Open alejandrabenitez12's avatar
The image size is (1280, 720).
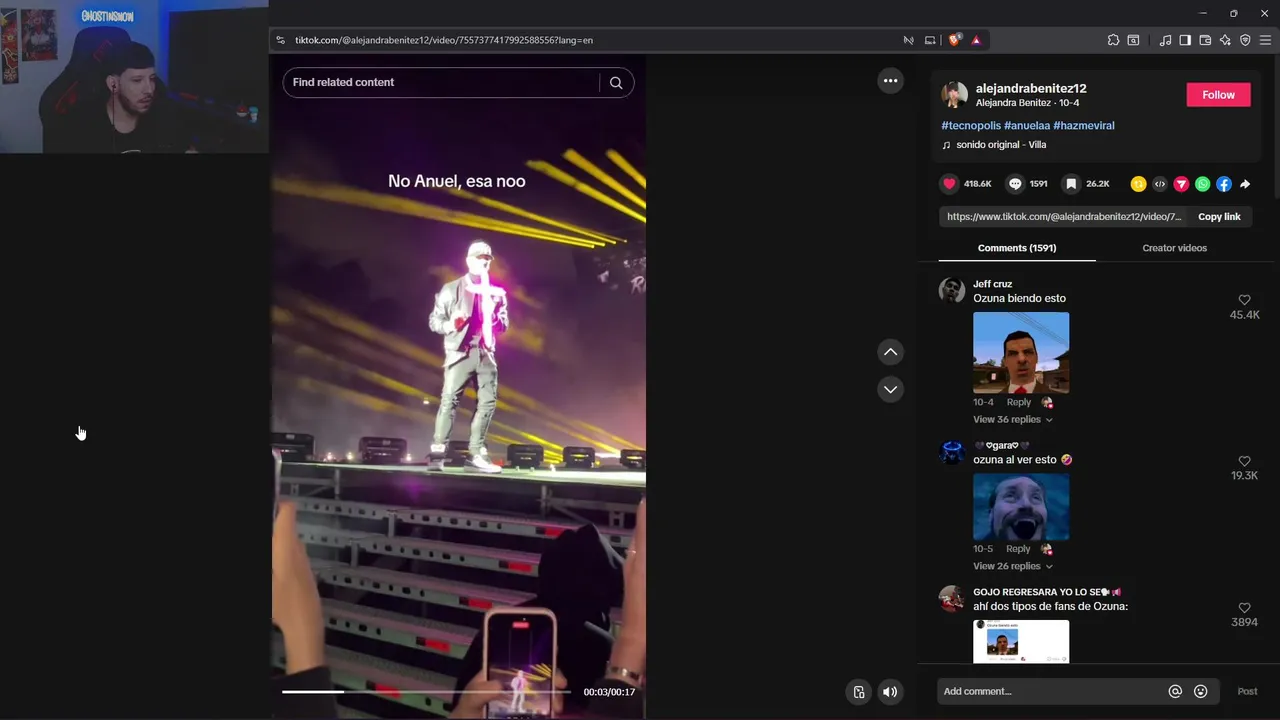click(x=954, y=95)
